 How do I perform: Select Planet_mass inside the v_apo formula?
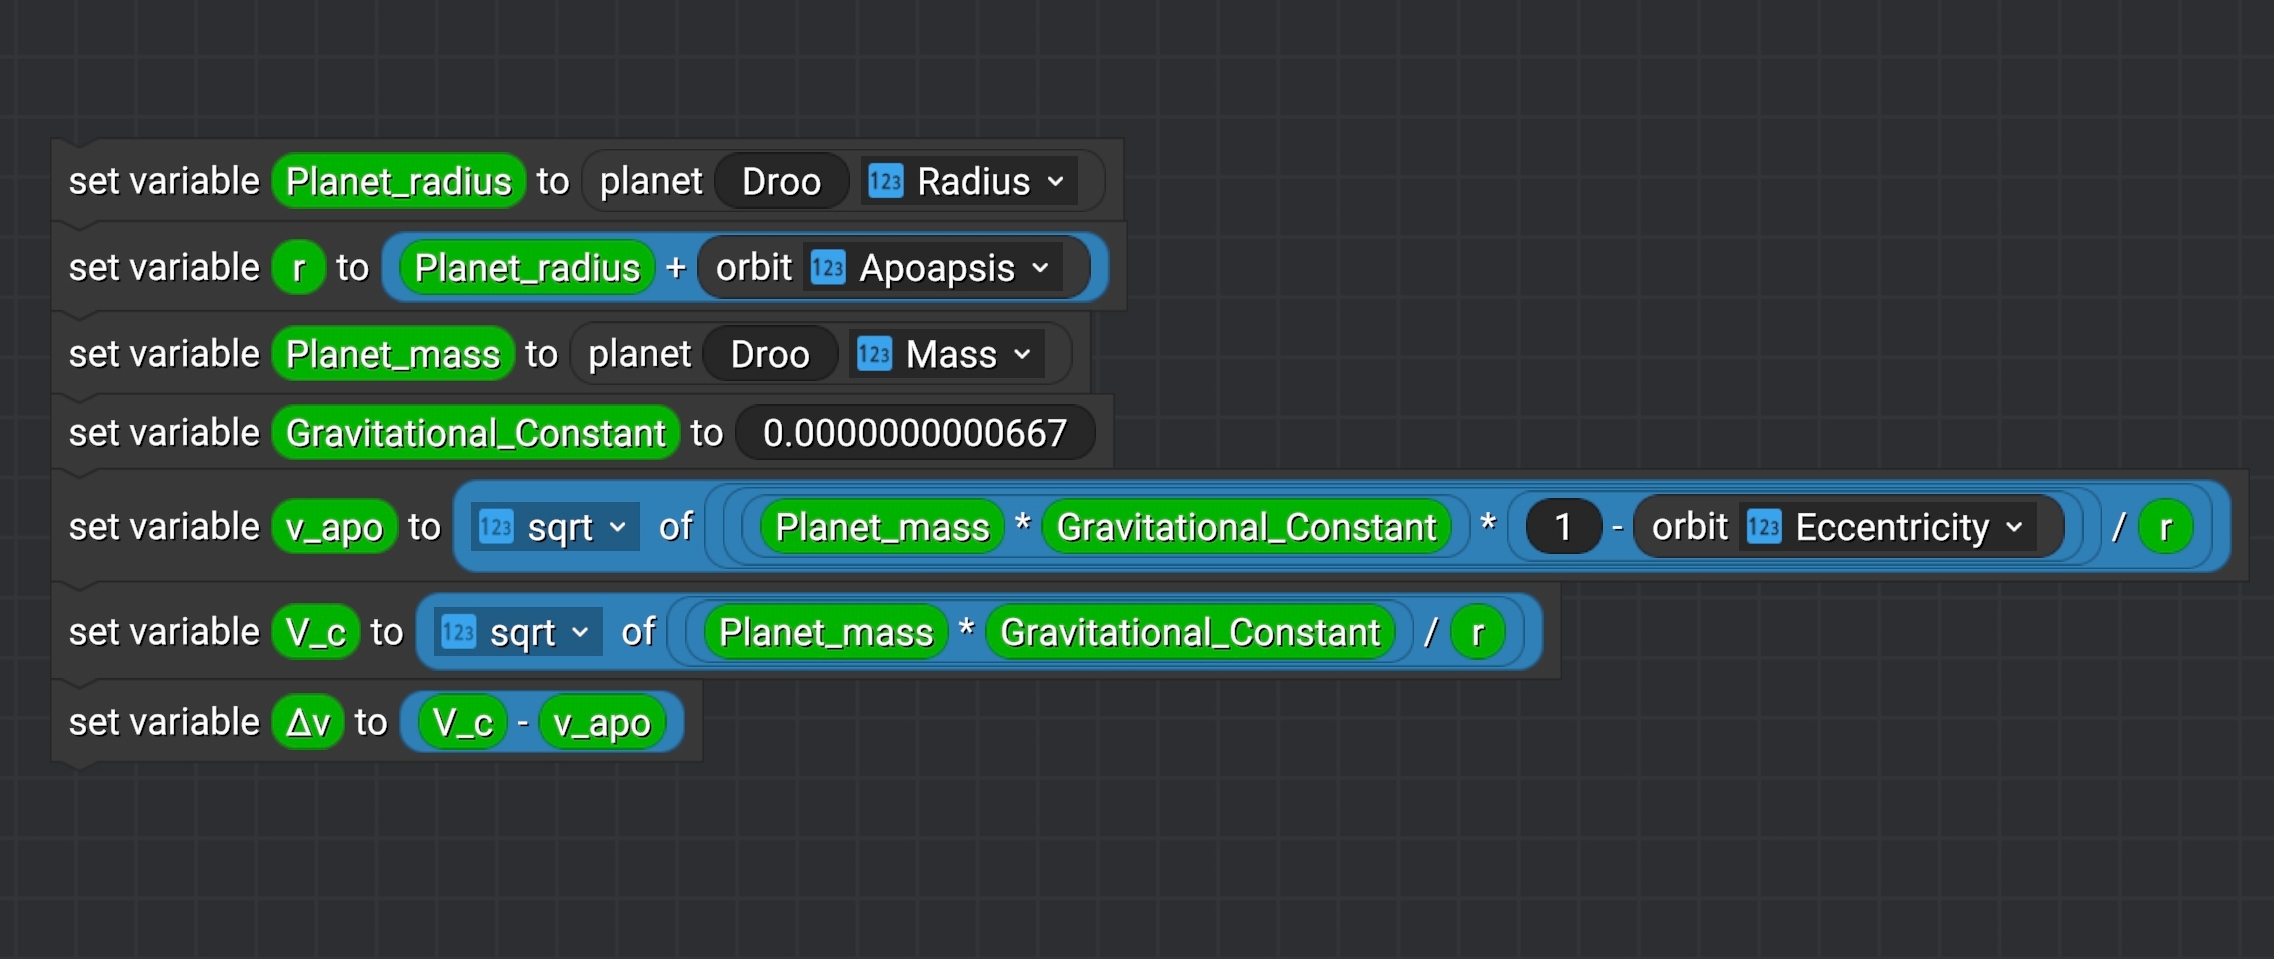coord(882,527)
